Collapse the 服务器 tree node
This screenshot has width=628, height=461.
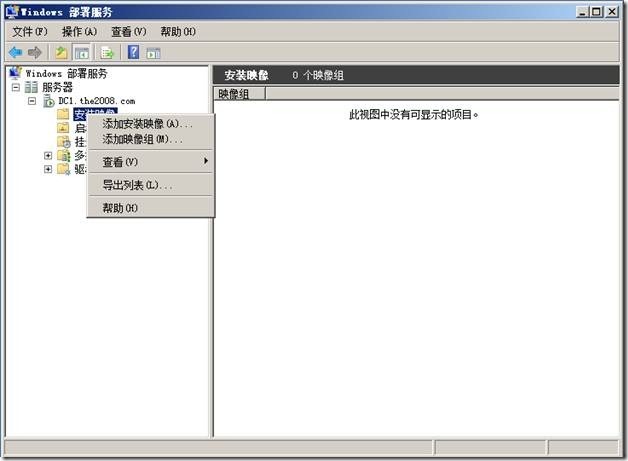16,87
